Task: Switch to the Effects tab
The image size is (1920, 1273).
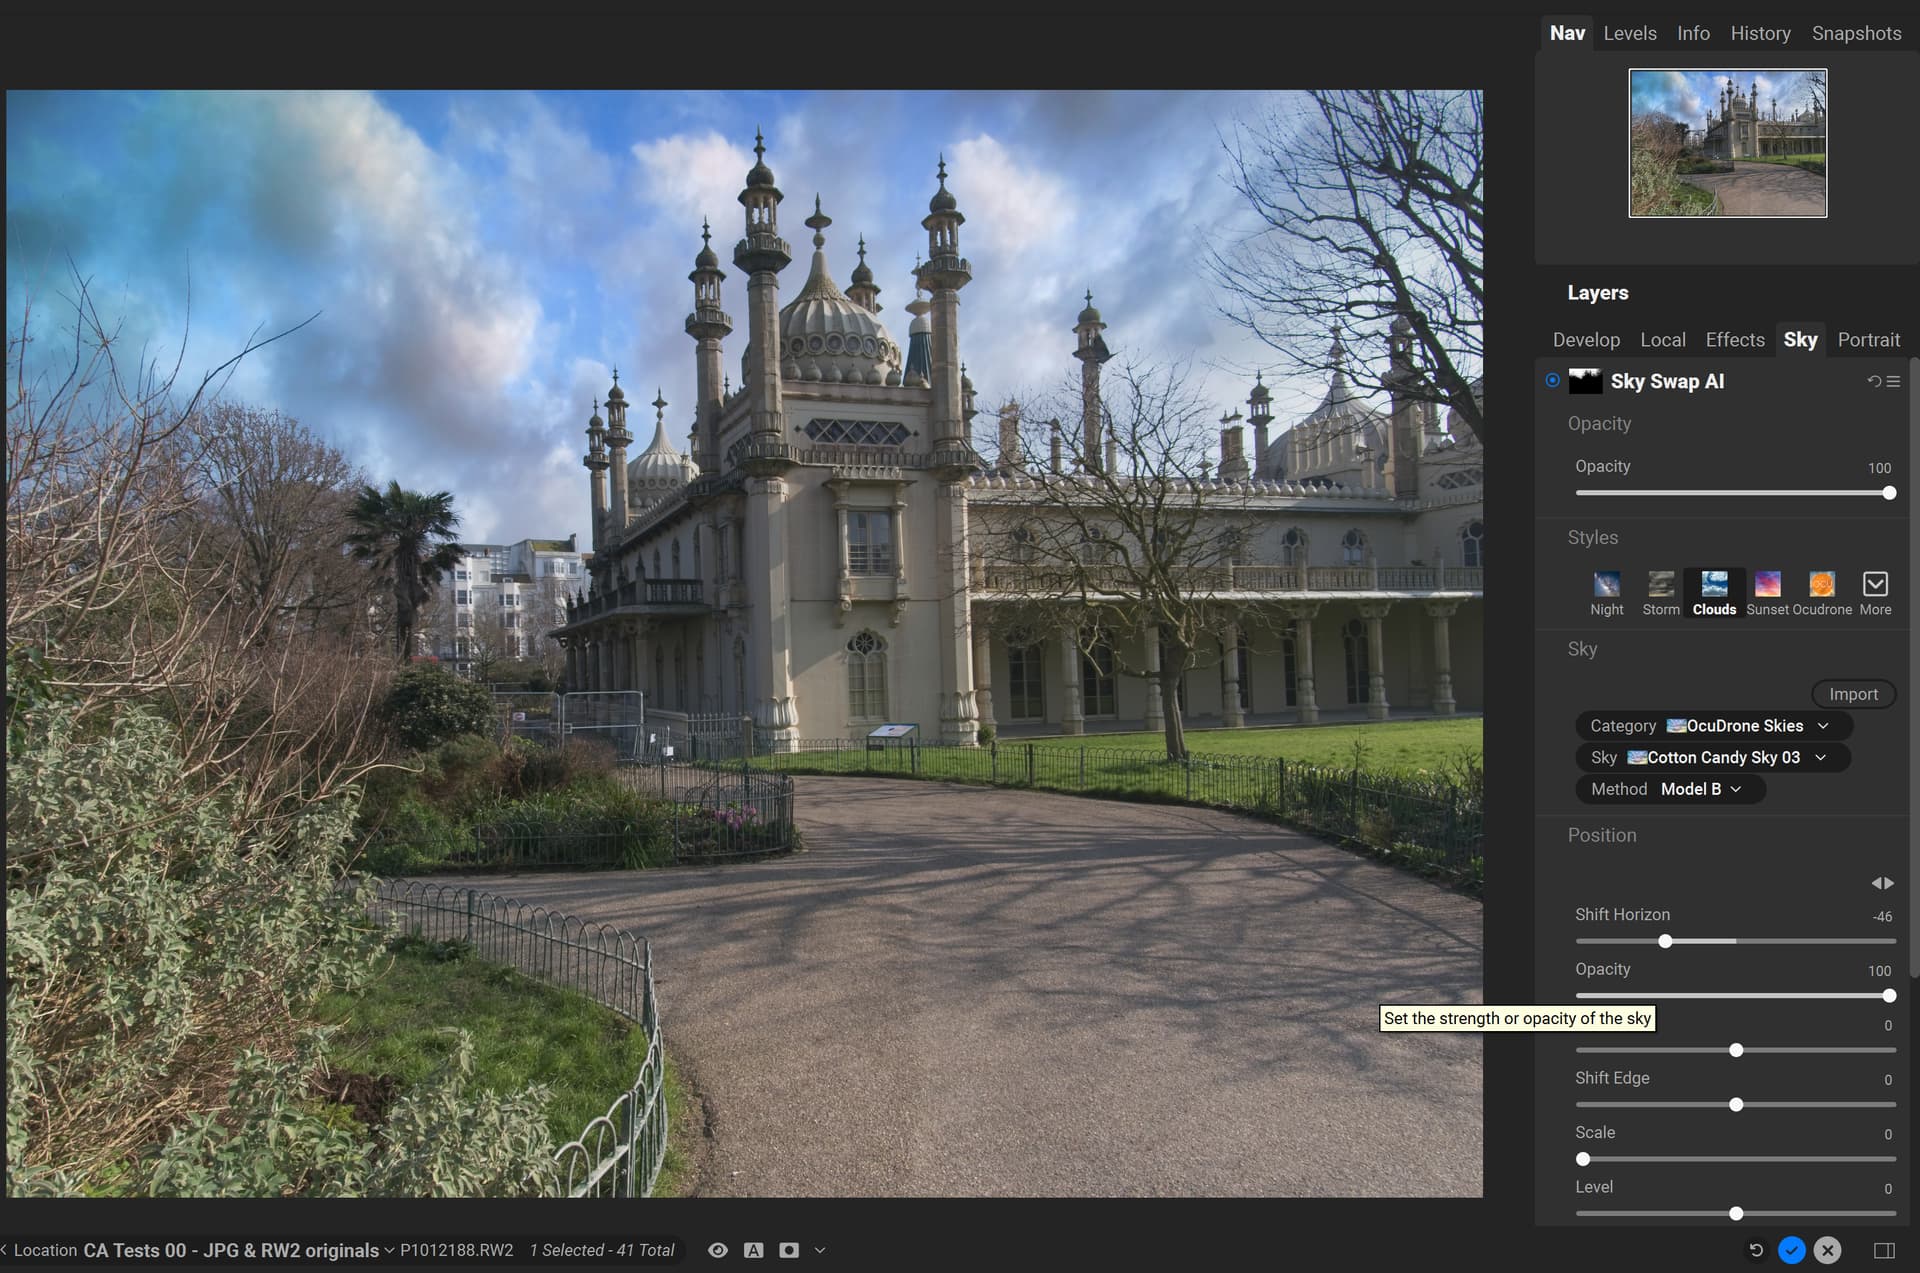Action: coord(1734,340)
